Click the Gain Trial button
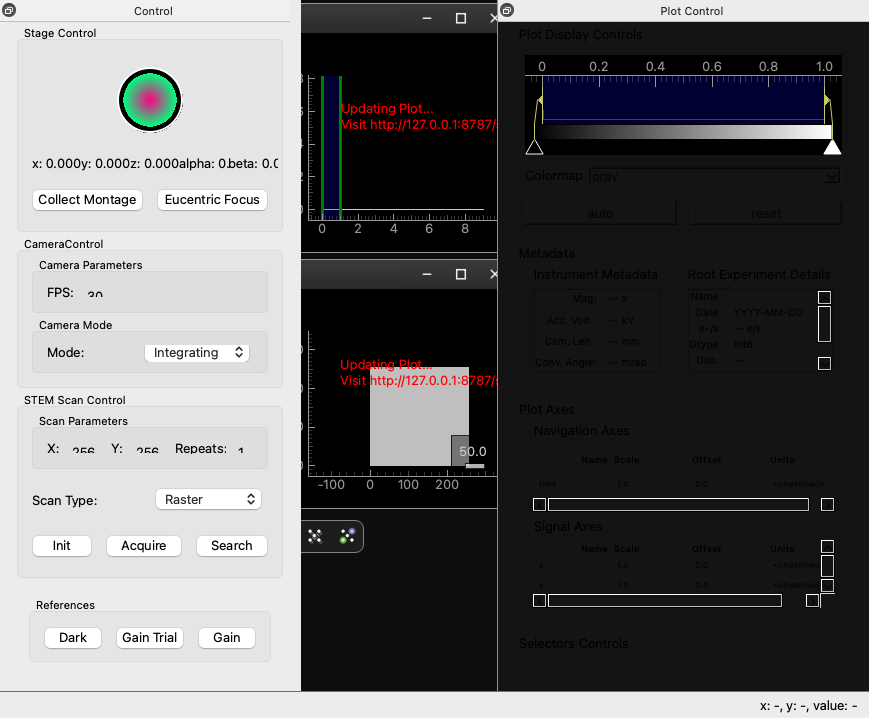Screen dimensions: 869x718 coord(150,638)
